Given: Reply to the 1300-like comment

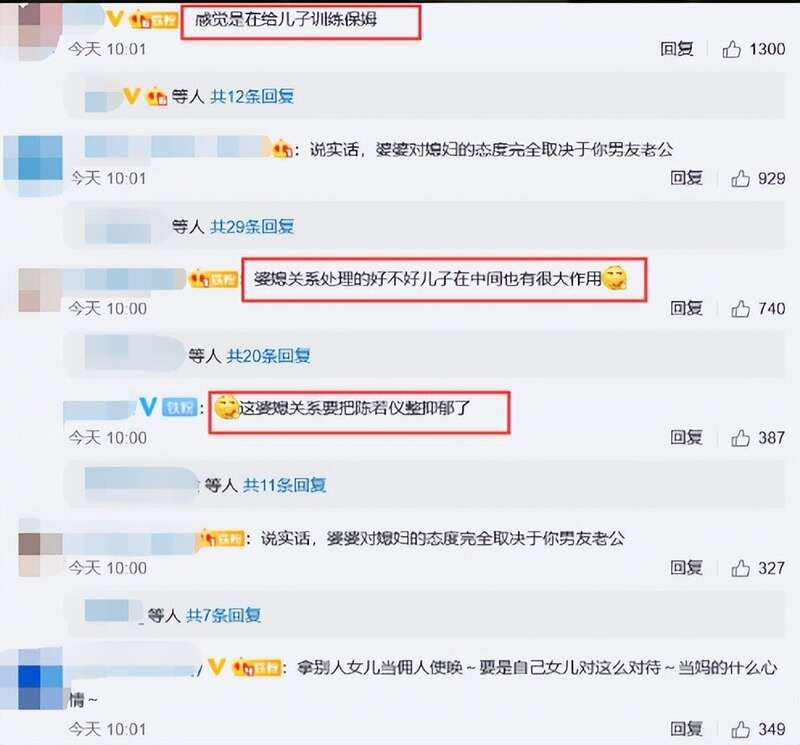Looking at the screenshot, I should coord(677,49).
